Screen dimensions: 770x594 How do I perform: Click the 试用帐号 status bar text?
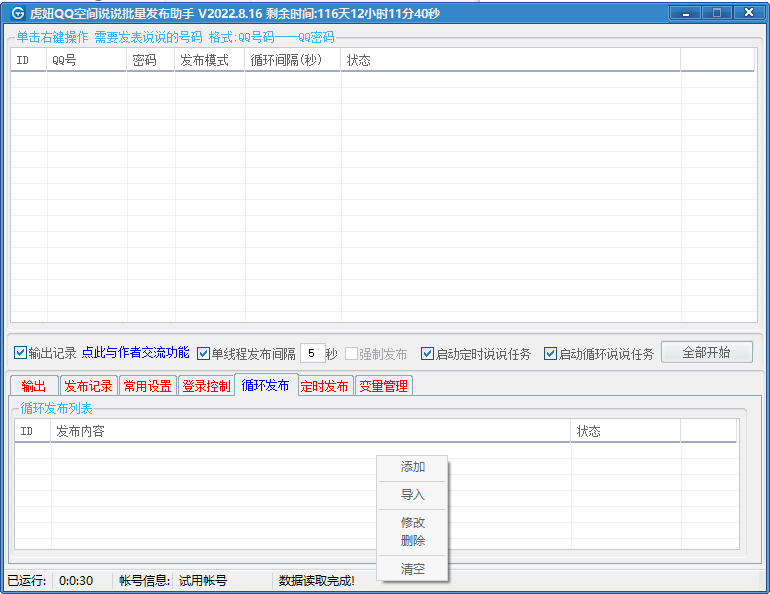[202, 581]
